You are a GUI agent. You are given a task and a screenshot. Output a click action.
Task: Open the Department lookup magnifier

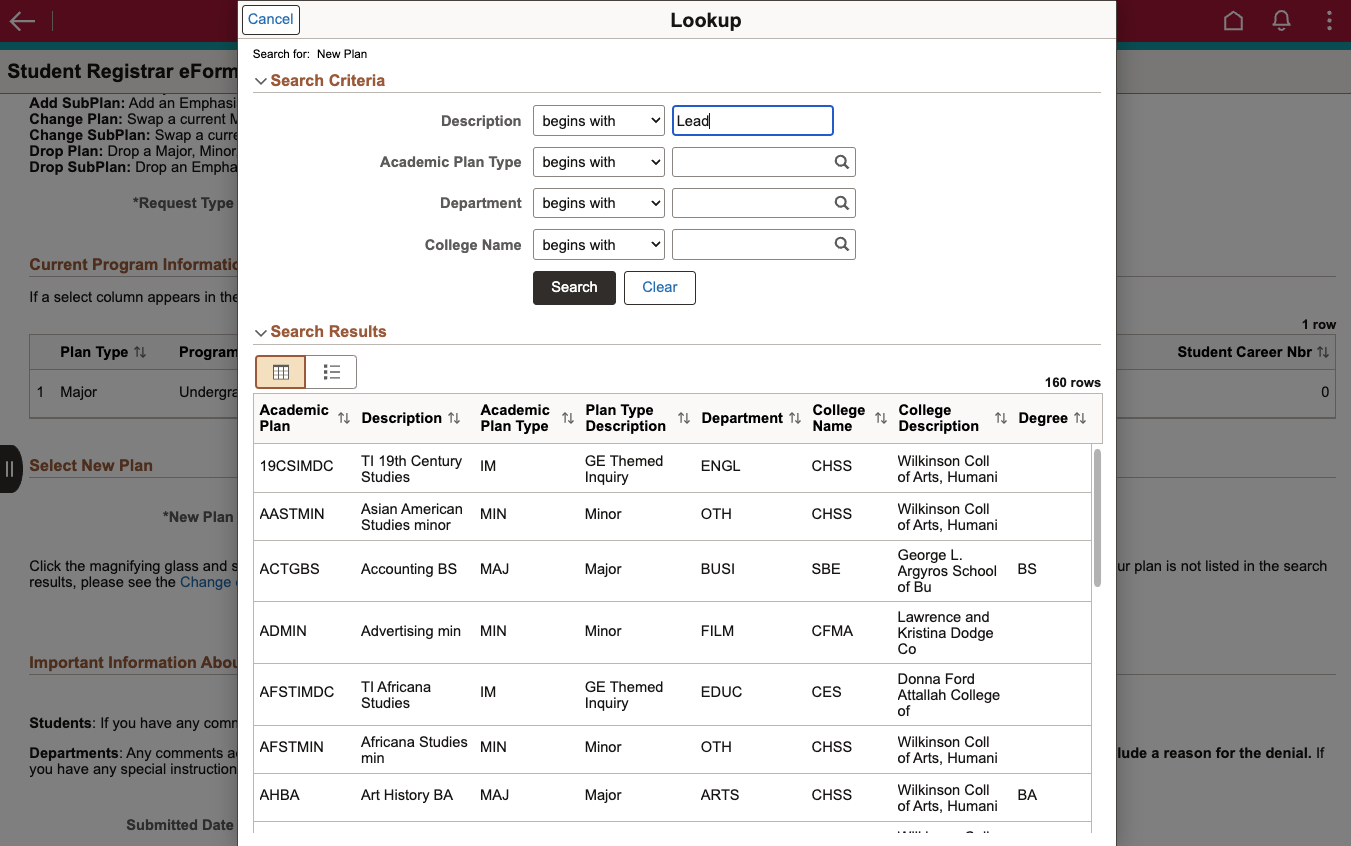[x=842, y=203]
